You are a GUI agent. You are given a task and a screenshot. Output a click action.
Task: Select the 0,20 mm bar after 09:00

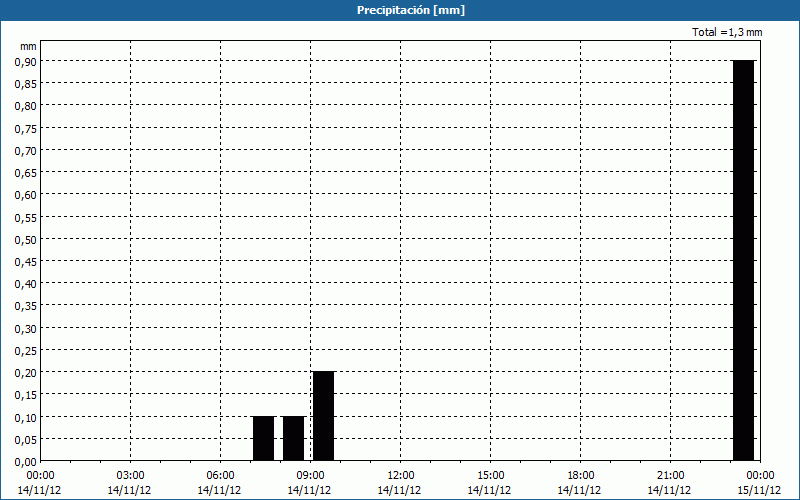tap(323, 416)
